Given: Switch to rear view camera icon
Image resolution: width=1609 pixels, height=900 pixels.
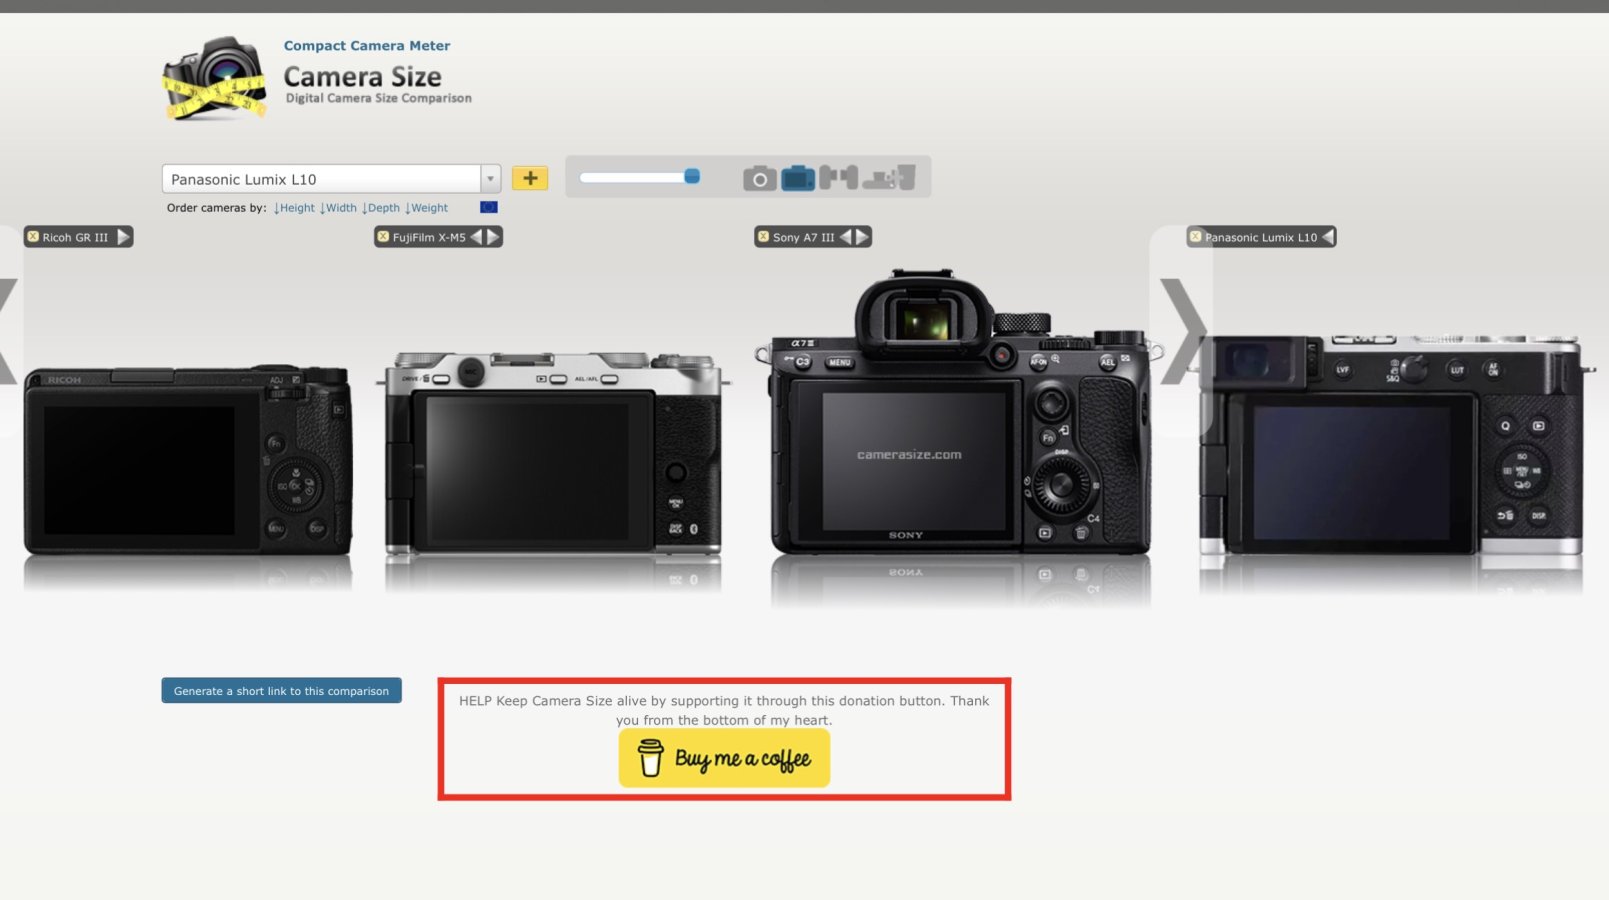Looking at the screenshot, I should tap(797, 178).
